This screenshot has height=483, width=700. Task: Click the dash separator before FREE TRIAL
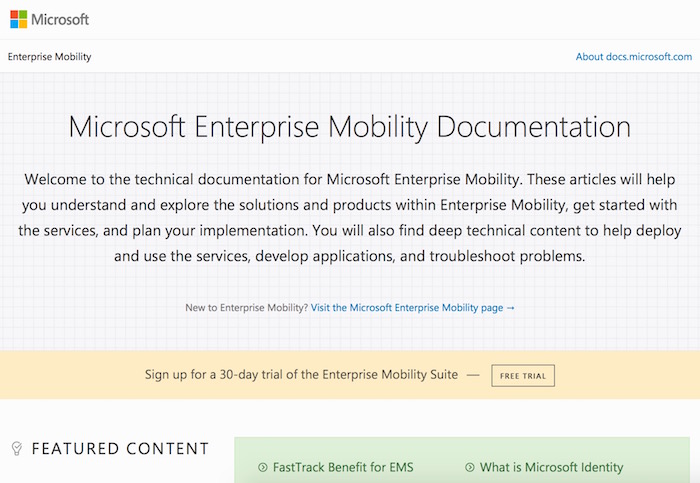472,375
